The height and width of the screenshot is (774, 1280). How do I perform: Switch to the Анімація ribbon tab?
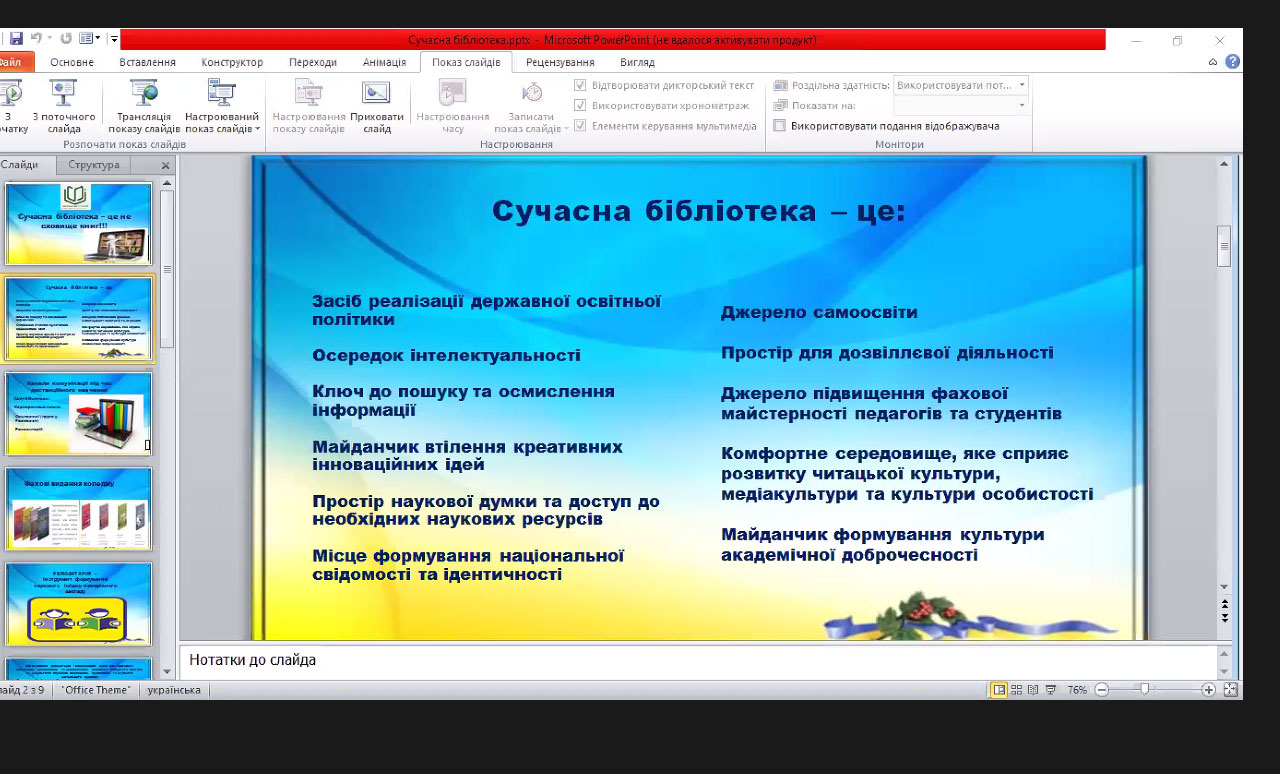click(x=385, y=62)
